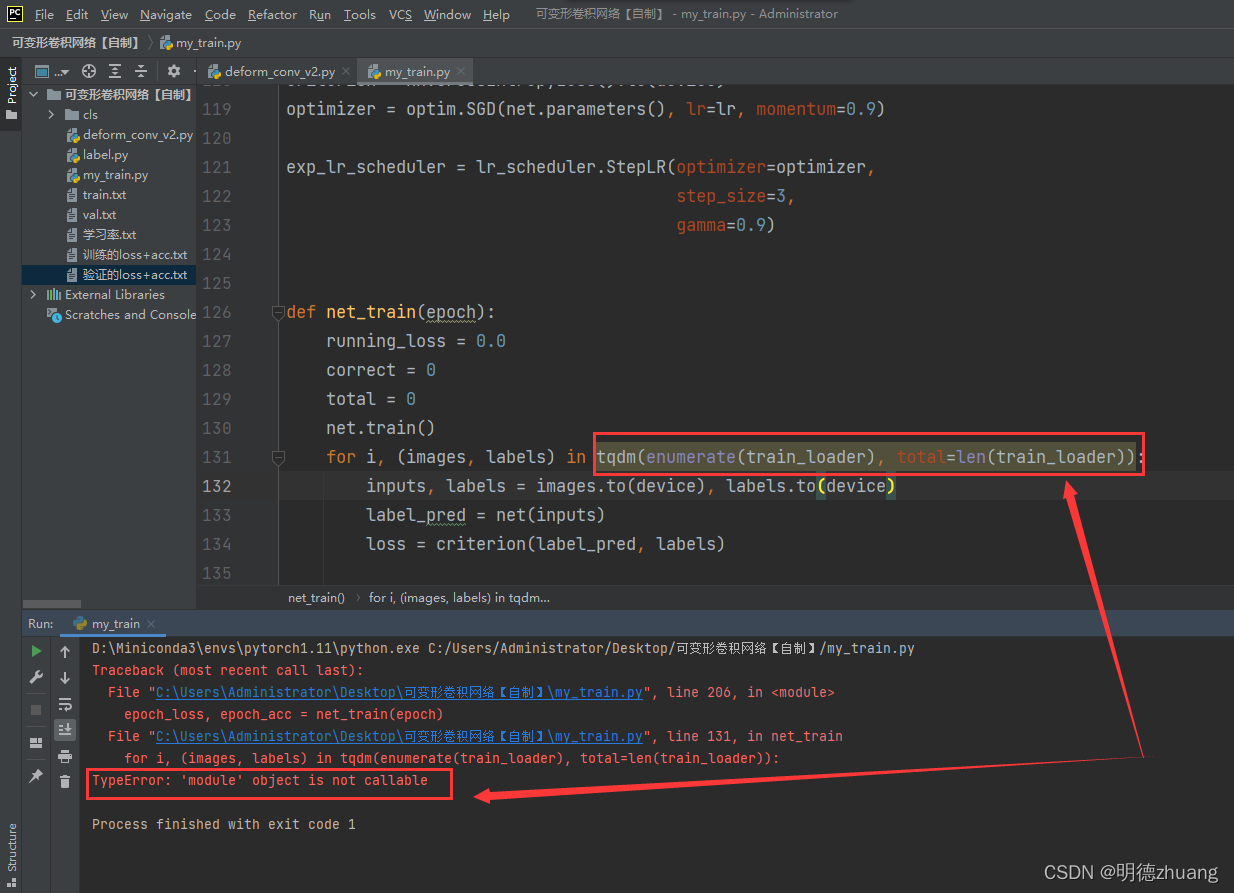Toggle the Project tool window stripe button
The width and height of the screenshot is (1234, 893).
(x=11, y=93)
